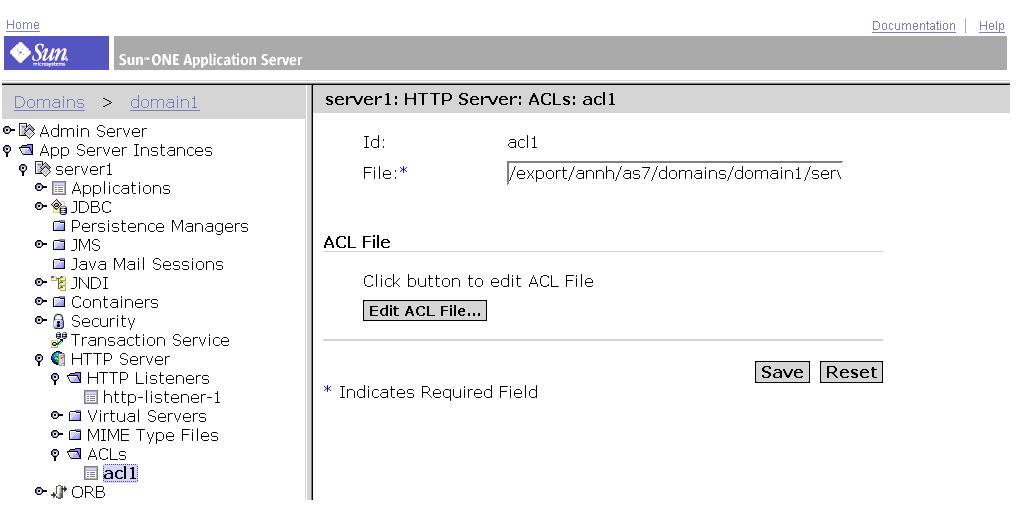Click the JMS folder icon
The width and height of the screenshot is (1023, 519).
coord(59,245)
